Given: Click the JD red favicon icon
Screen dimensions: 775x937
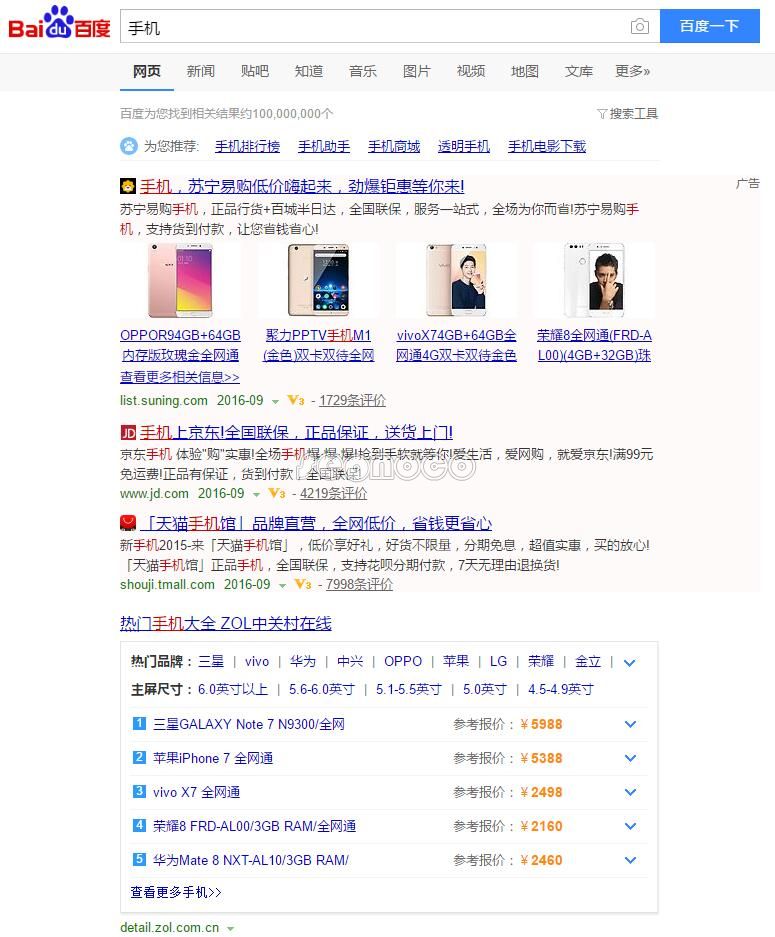Looking at the screenshot, I should coord(128,433).
